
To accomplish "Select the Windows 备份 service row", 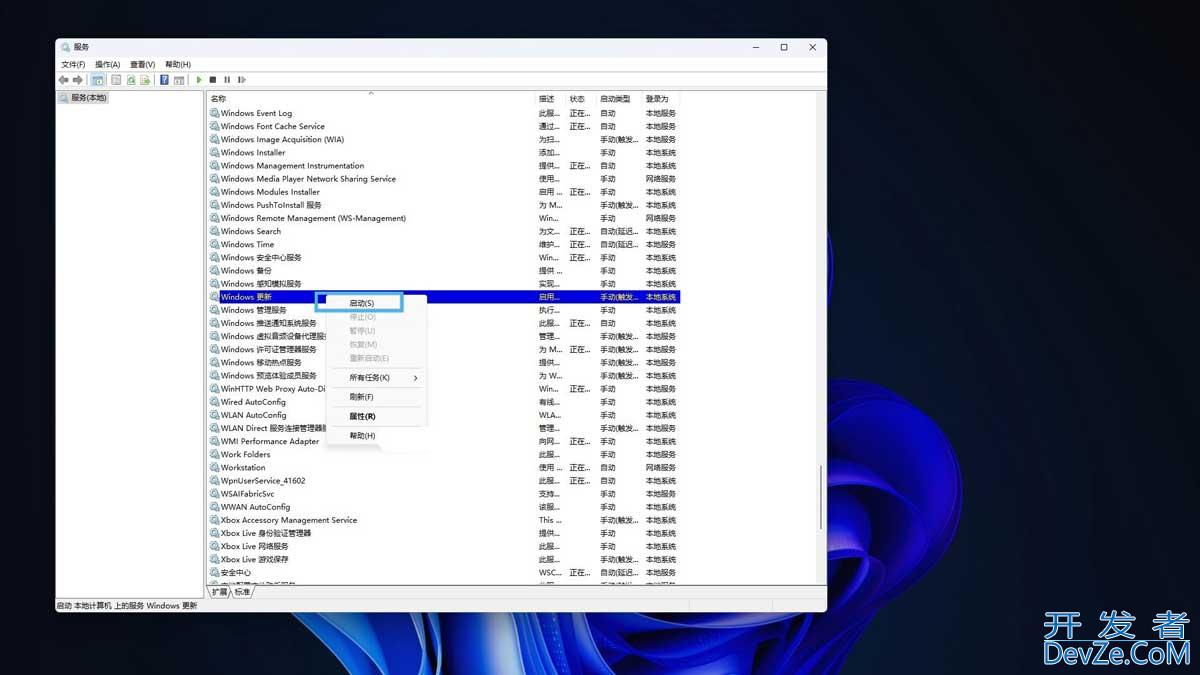I will click(x=444, y=271).
